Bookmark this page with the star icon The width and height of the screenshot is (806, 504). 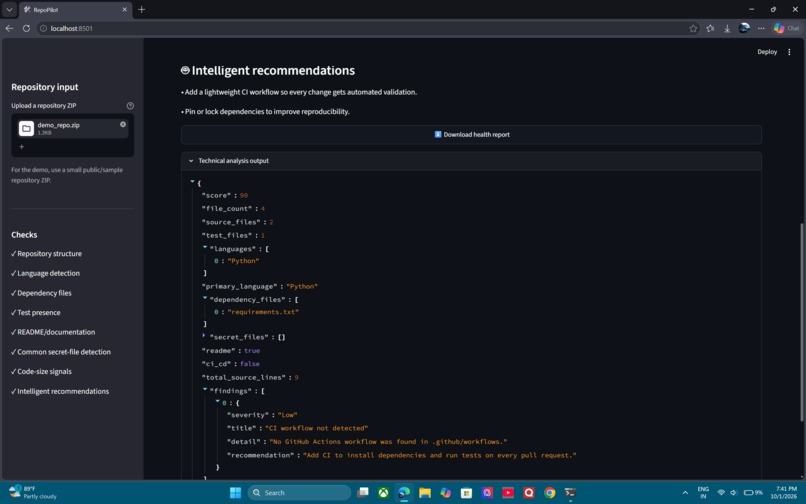tap(693, 28)
